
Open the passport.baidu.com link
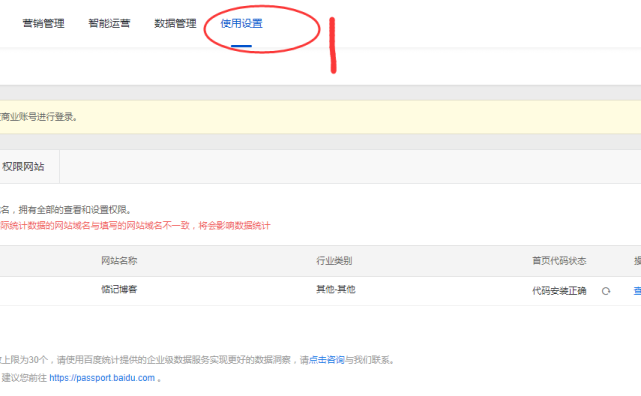point(102,378)
